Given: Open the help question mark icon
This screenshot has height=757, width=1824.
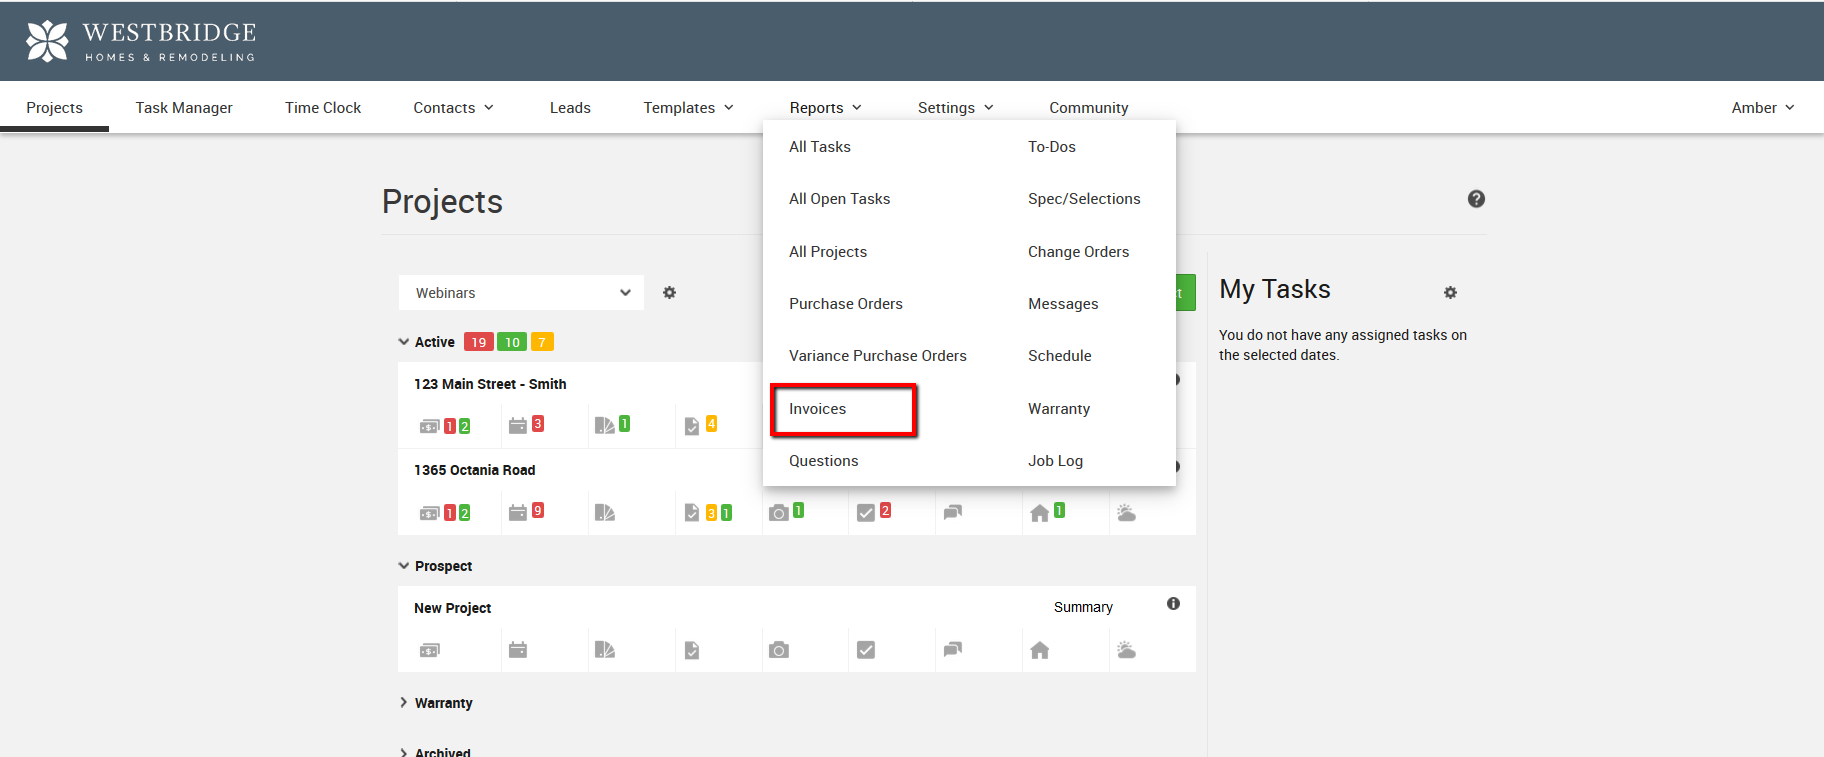Looking at the screenshot, I should [1476, 199].
